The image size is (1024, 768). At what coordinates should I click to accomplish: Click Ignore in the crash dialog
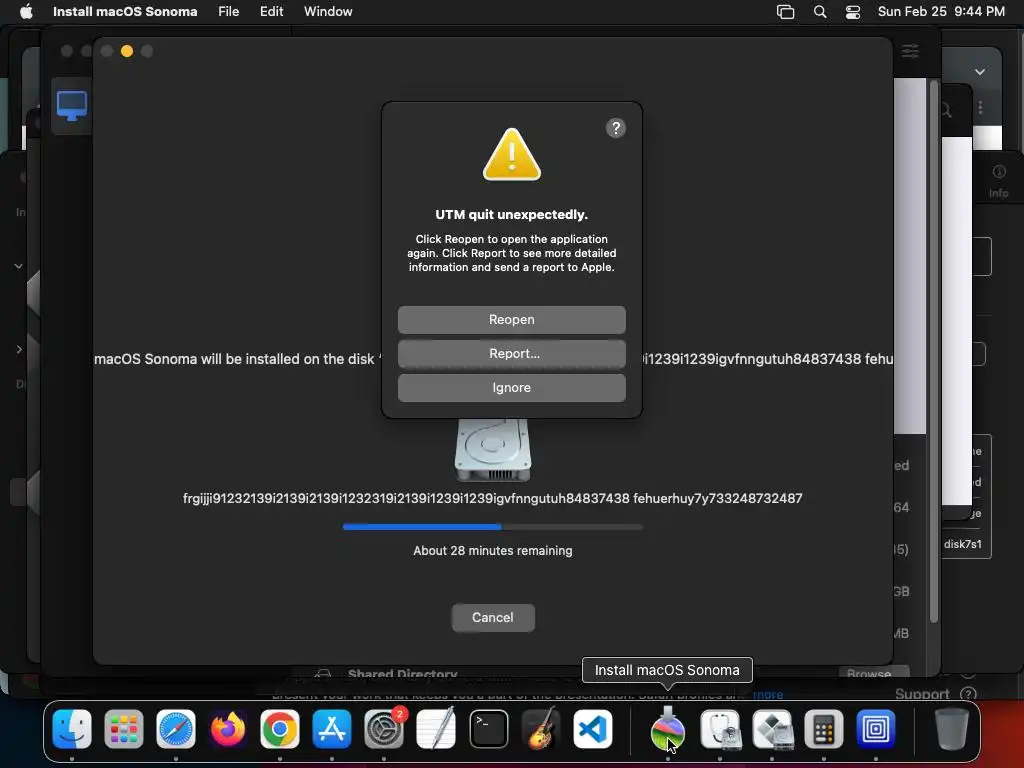click(511, 387)
